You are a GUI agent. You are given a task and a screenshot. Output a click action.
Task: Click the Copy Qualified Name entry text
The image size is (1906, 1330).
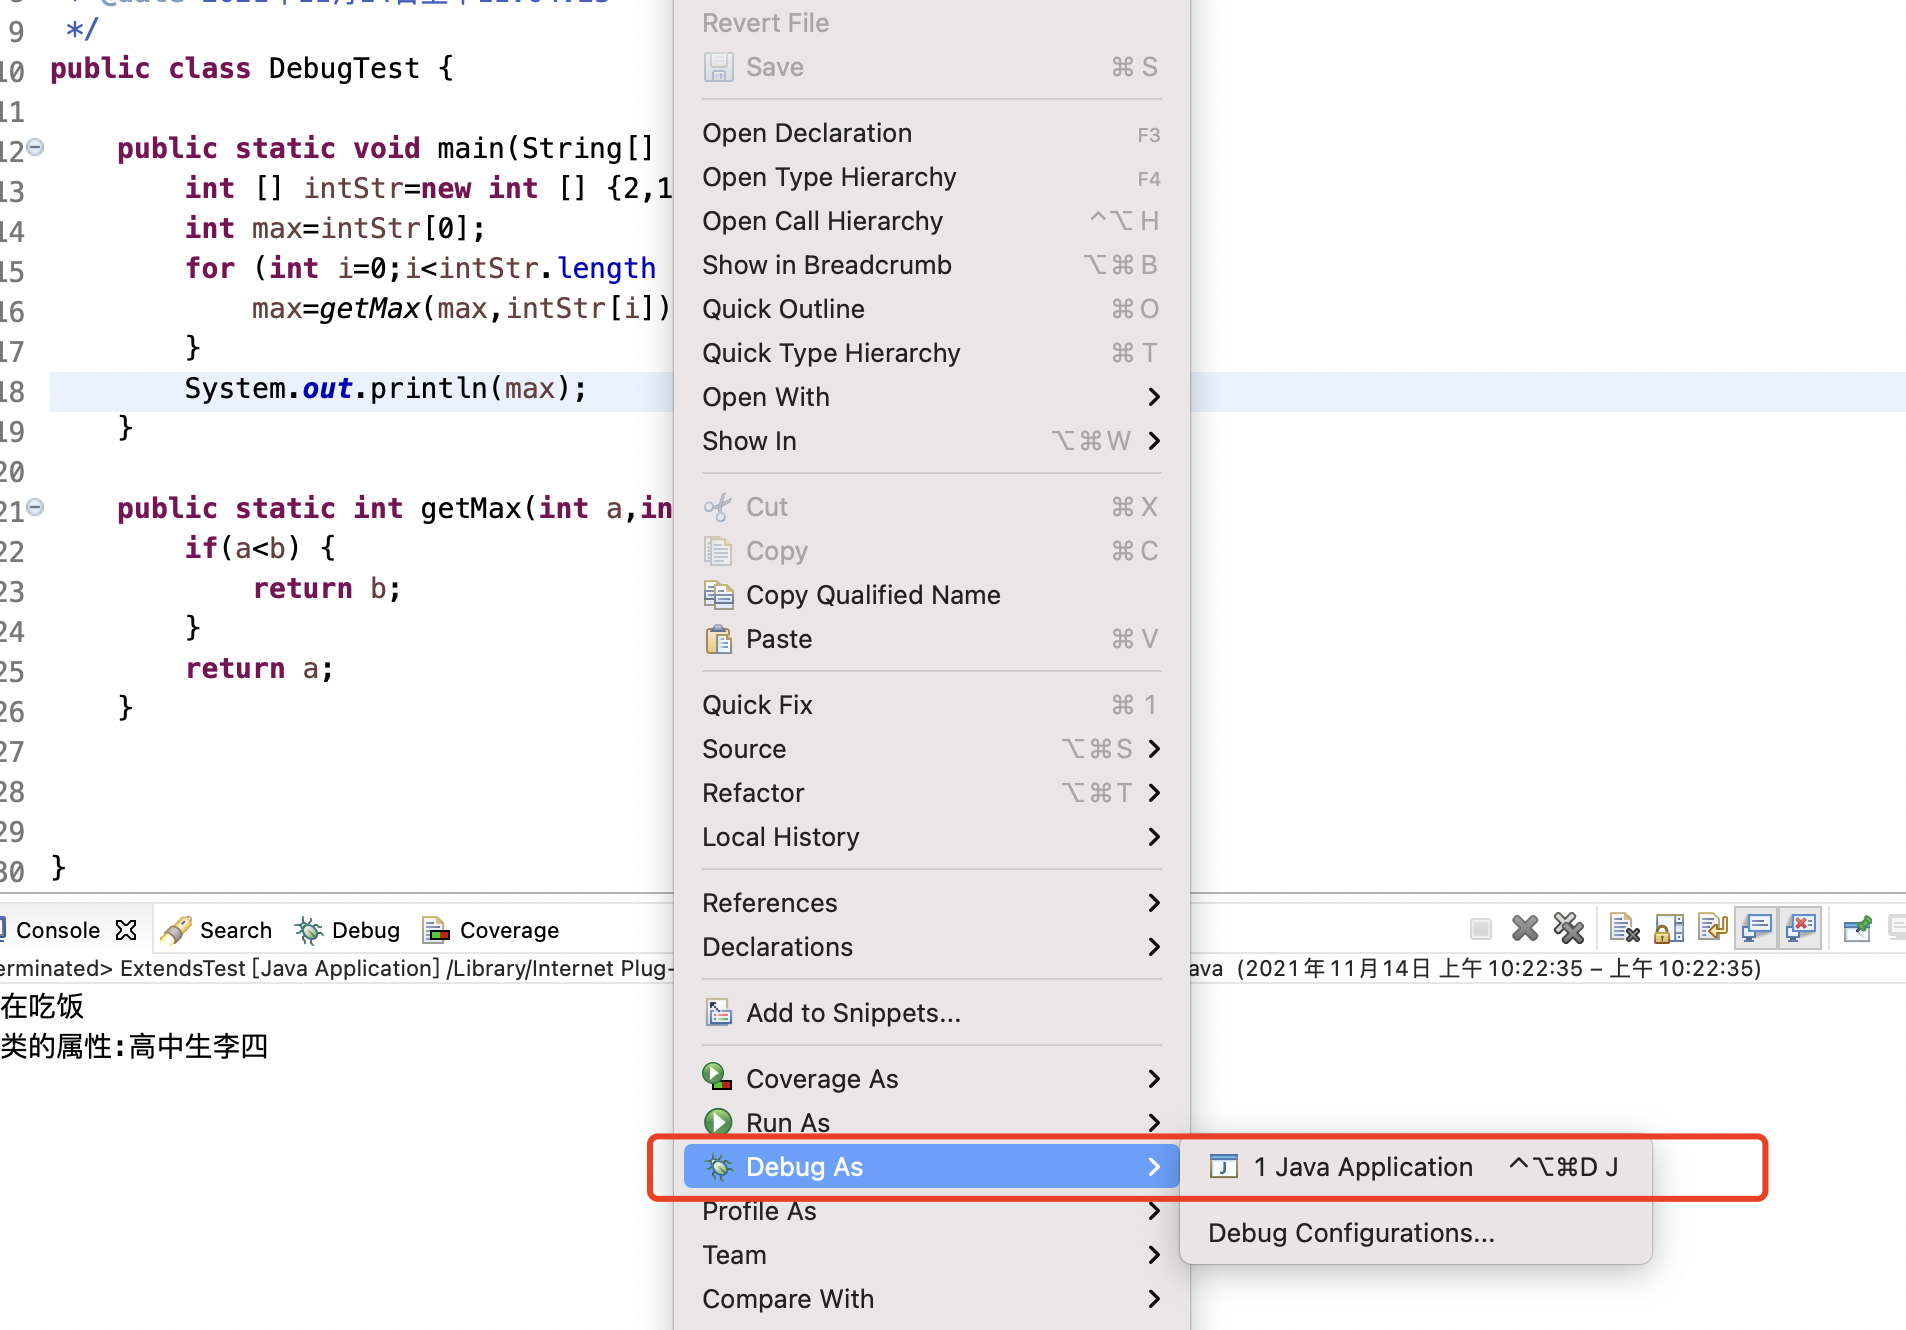[x=873, y=595]
